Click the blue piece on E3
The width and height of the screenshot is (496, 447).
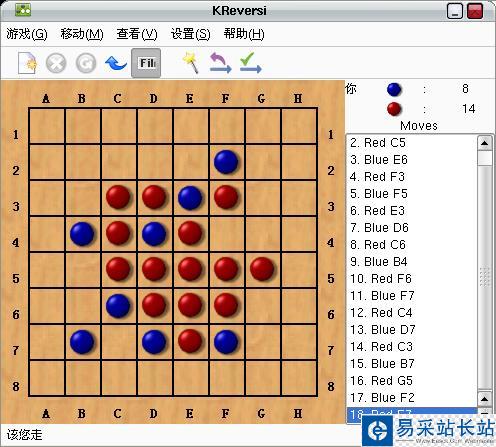coord(190,198)
